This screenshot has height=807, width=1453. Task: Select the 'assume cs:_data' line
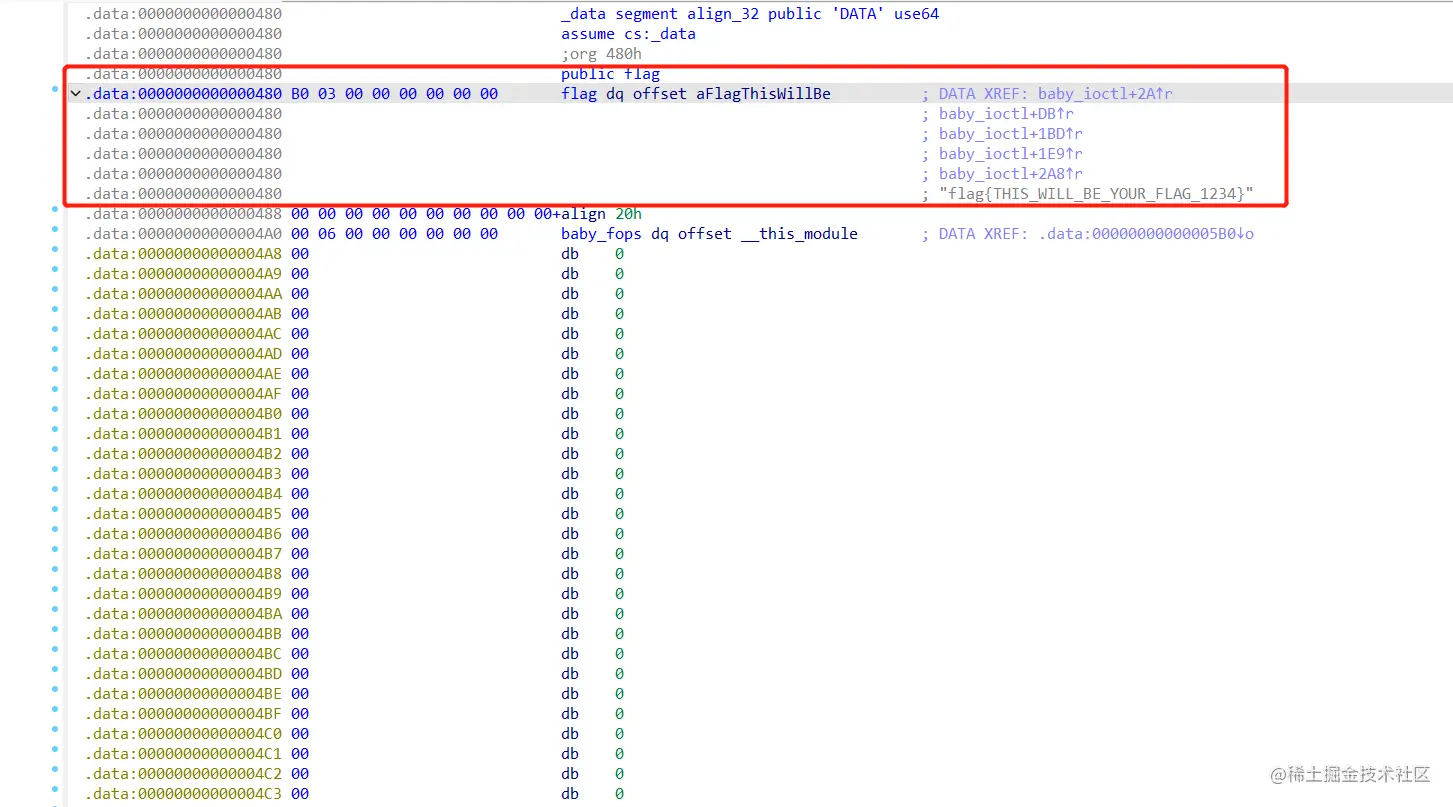(628, 34)
